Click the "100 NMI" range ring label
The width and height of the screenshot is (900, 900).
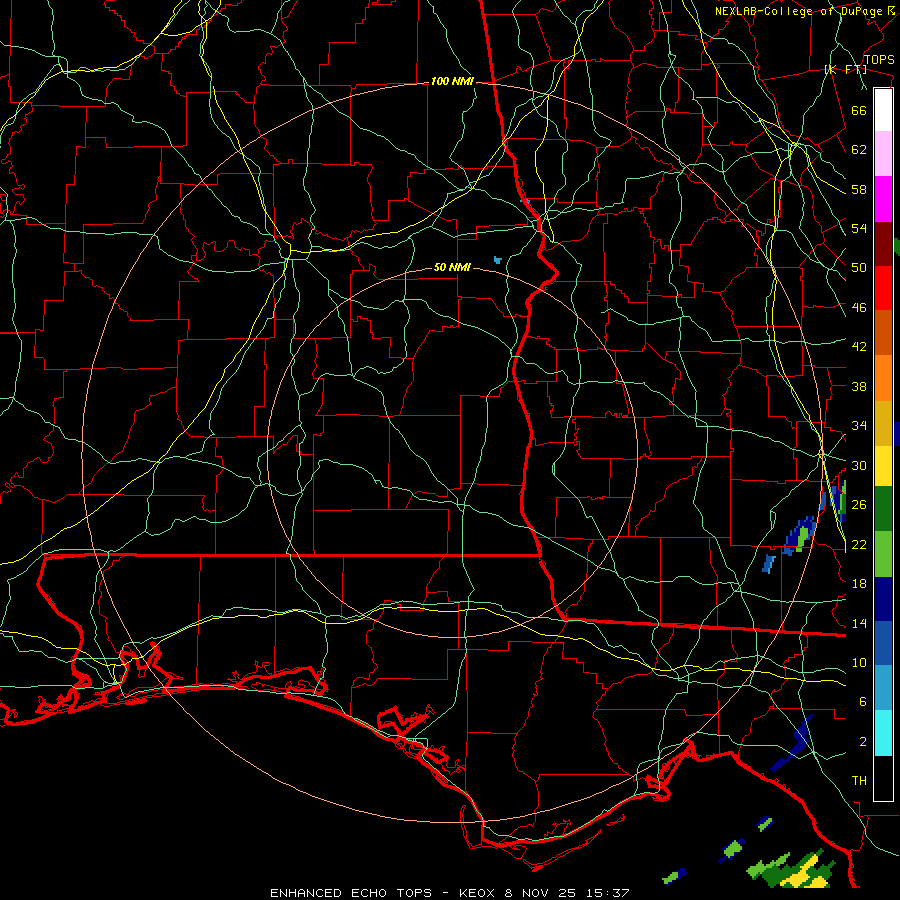tap(452, 82)
